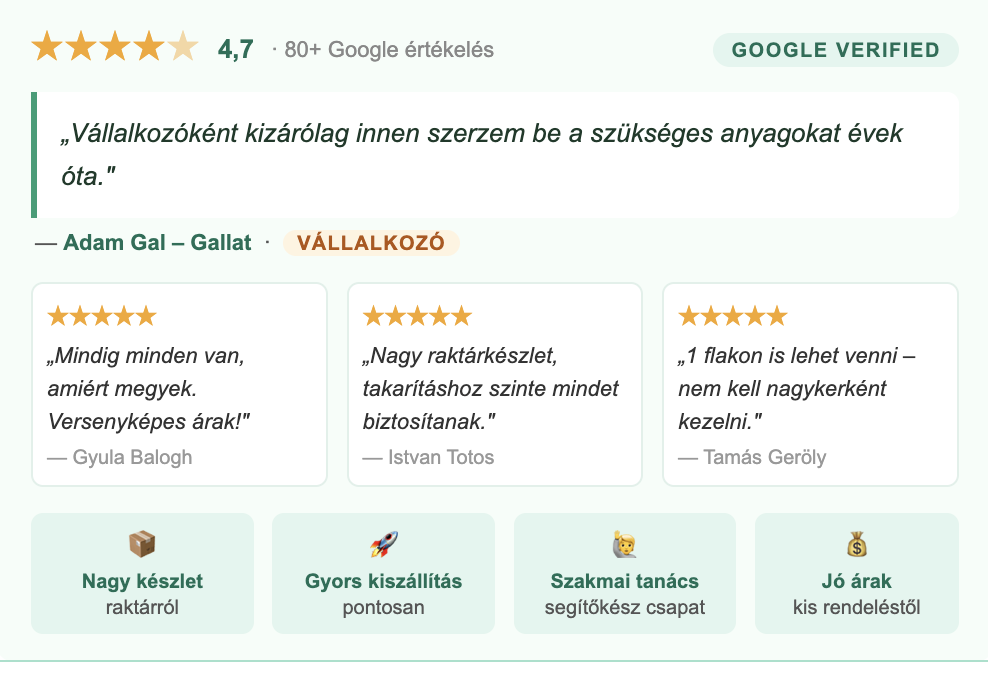The width and height of the screenshot is (988, 674).
Task: Click Istvan Totos's five-star rating
Action: click(x=417, y=316)
